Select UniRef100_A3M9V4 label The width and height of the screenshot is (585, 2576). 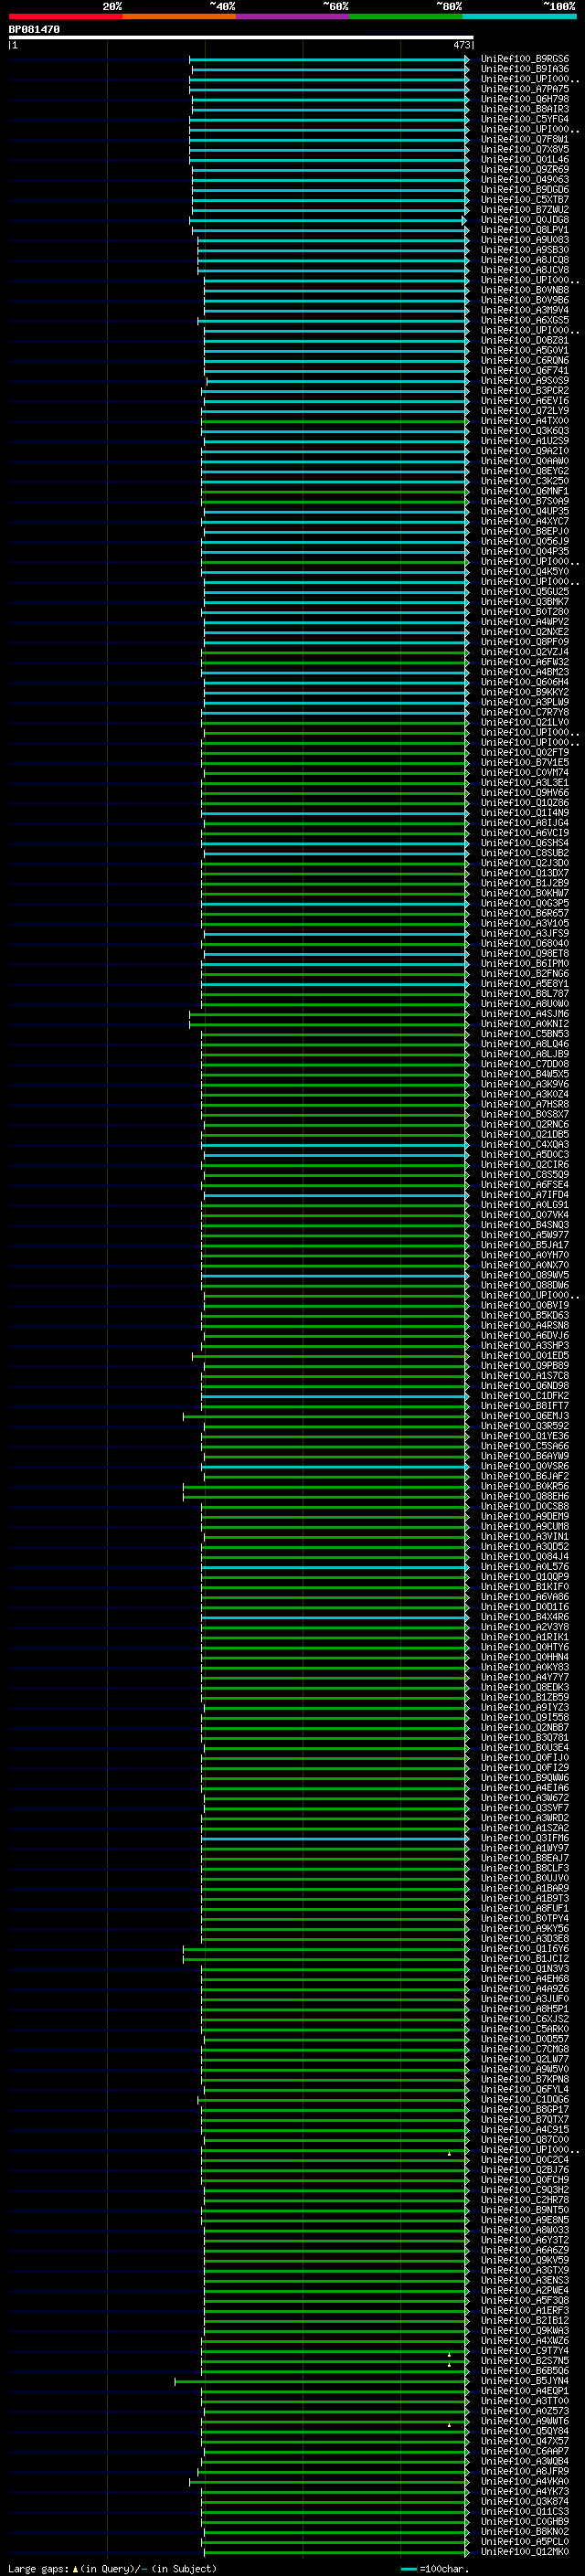point(524,310)
